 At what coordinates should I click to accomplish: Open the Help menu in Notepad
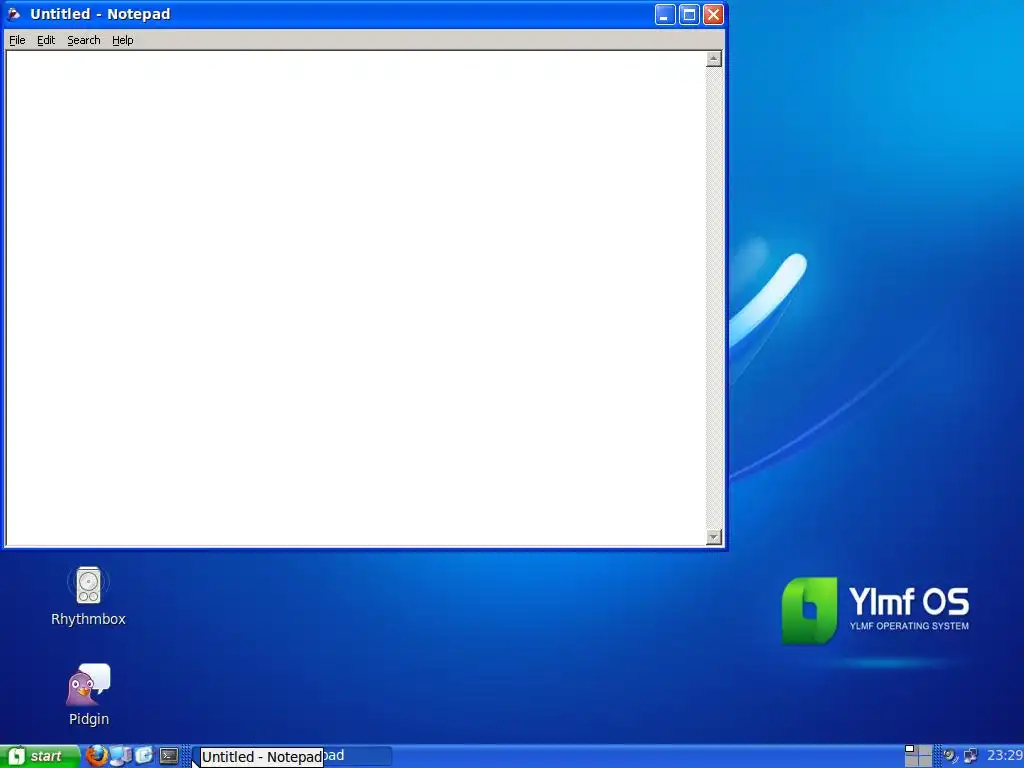122,40
